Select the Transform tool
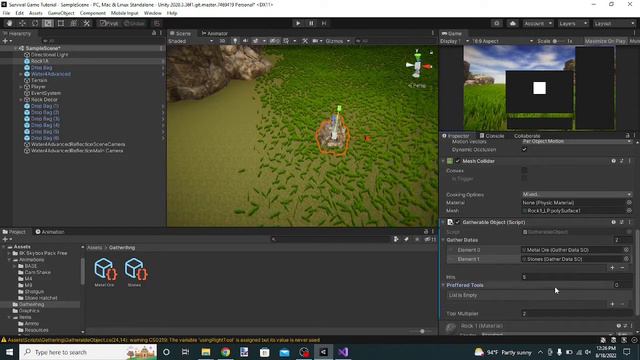640x360 pixels. point(73,23)
